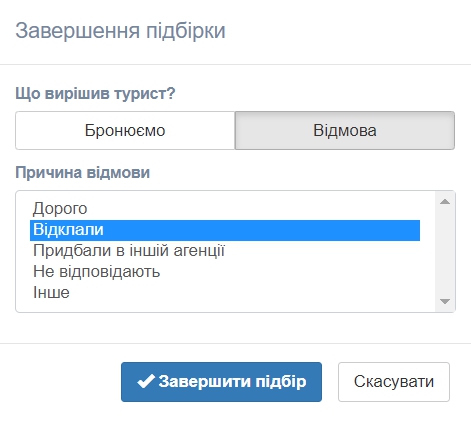The width and height of the screenshot is (471, 423).
Task: Click the Завершити підбір button
Action: tap(221, 382)
